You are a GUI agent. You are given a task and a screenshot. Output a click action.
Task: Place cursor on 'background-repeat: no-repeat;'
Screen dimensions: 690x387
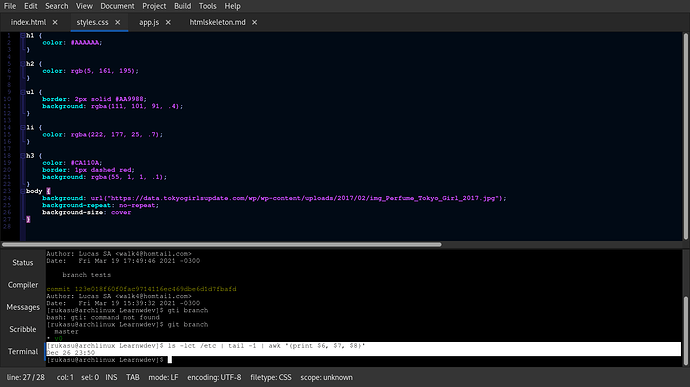click(x=100, y=205)
